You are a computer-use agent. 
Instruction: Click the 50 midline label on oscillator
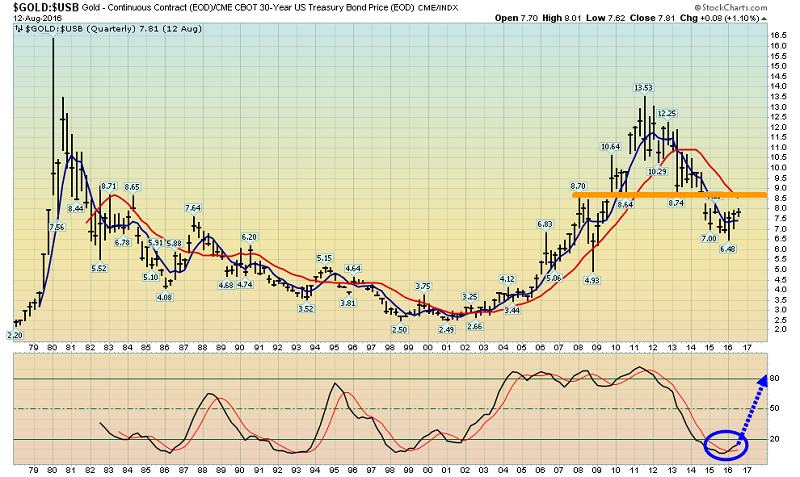pyautogui.click(x=774, y=409)
